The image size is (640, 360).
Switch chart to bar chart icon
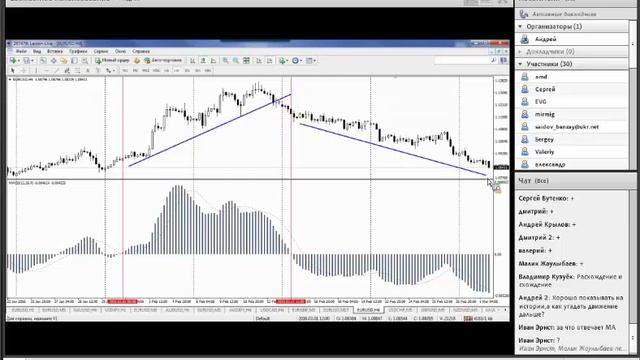(192, 61)
